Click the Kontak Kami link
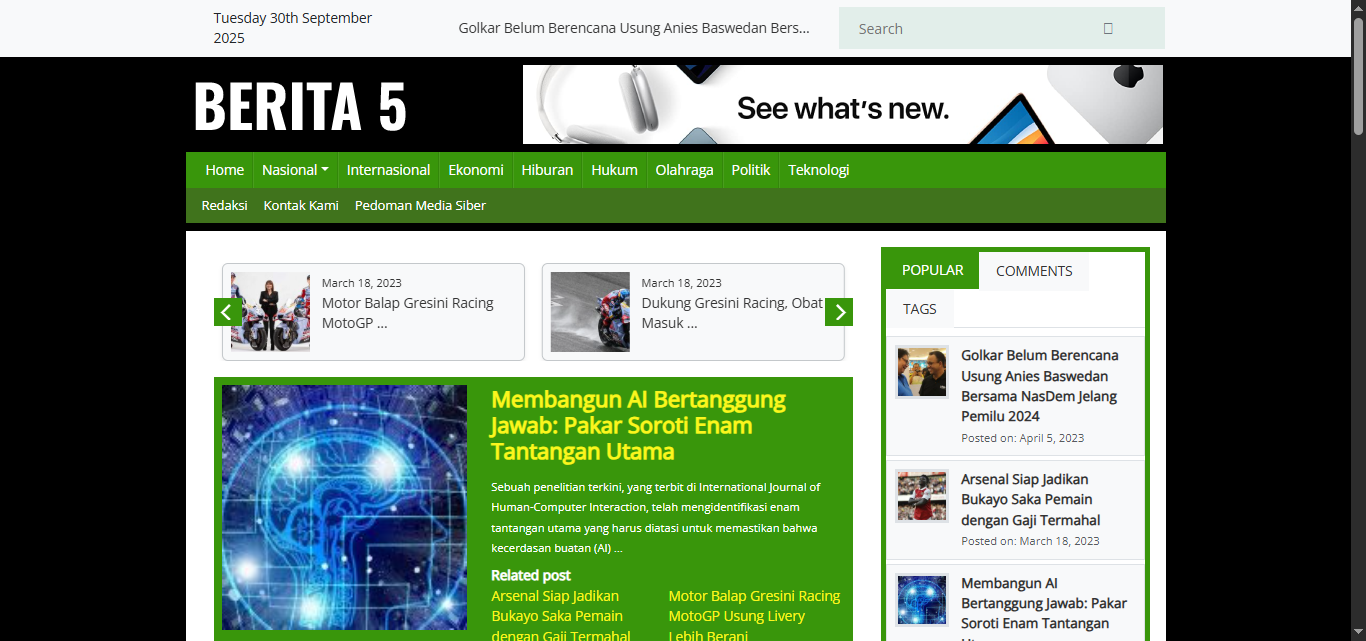Screen dimensions: 1366x641 301,205
